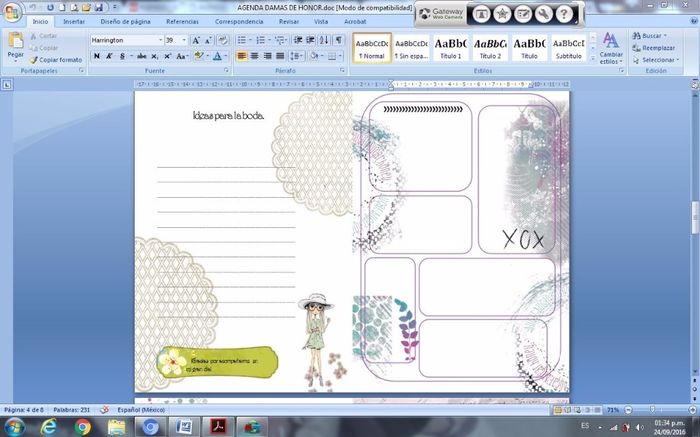Open the Diseño de página tab
This screenshot has width=700, height=437.
click(x=124, y=21)
